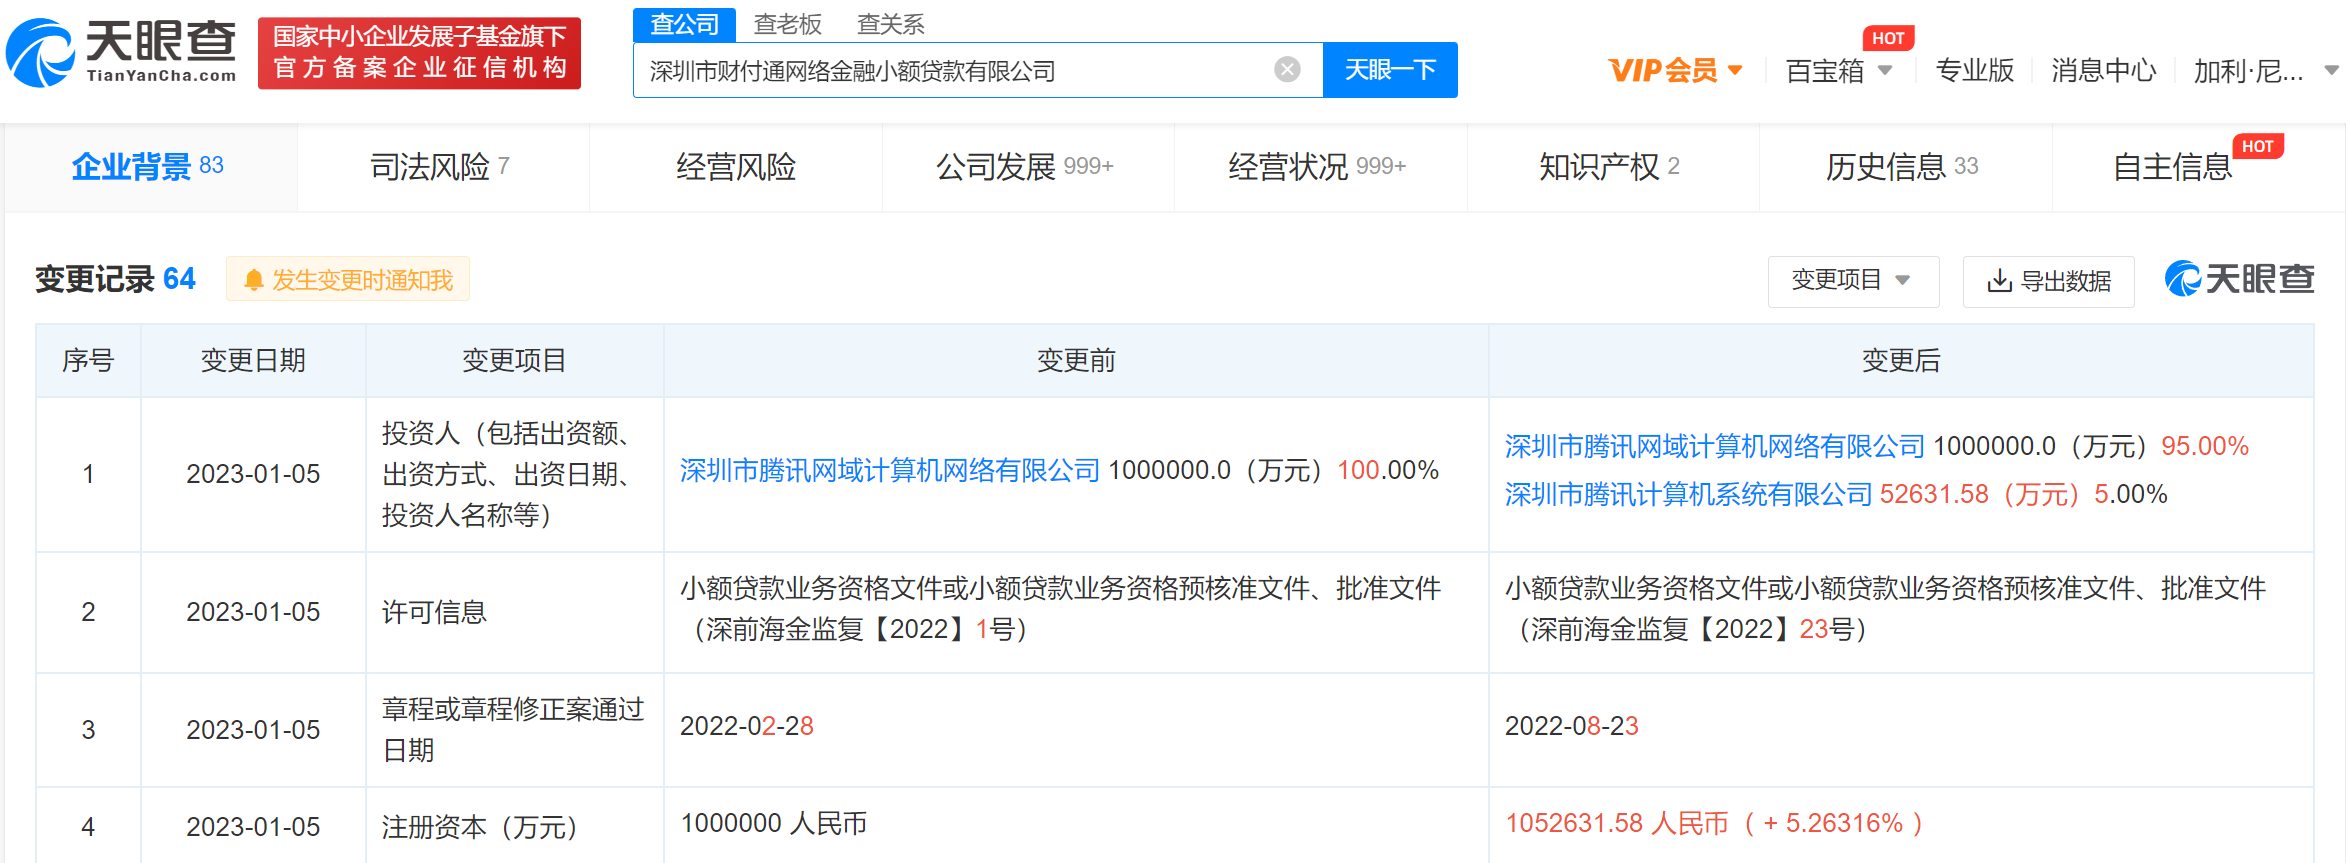
Task: Click the 变更记录 64 heading
Action: click(116, 279)
